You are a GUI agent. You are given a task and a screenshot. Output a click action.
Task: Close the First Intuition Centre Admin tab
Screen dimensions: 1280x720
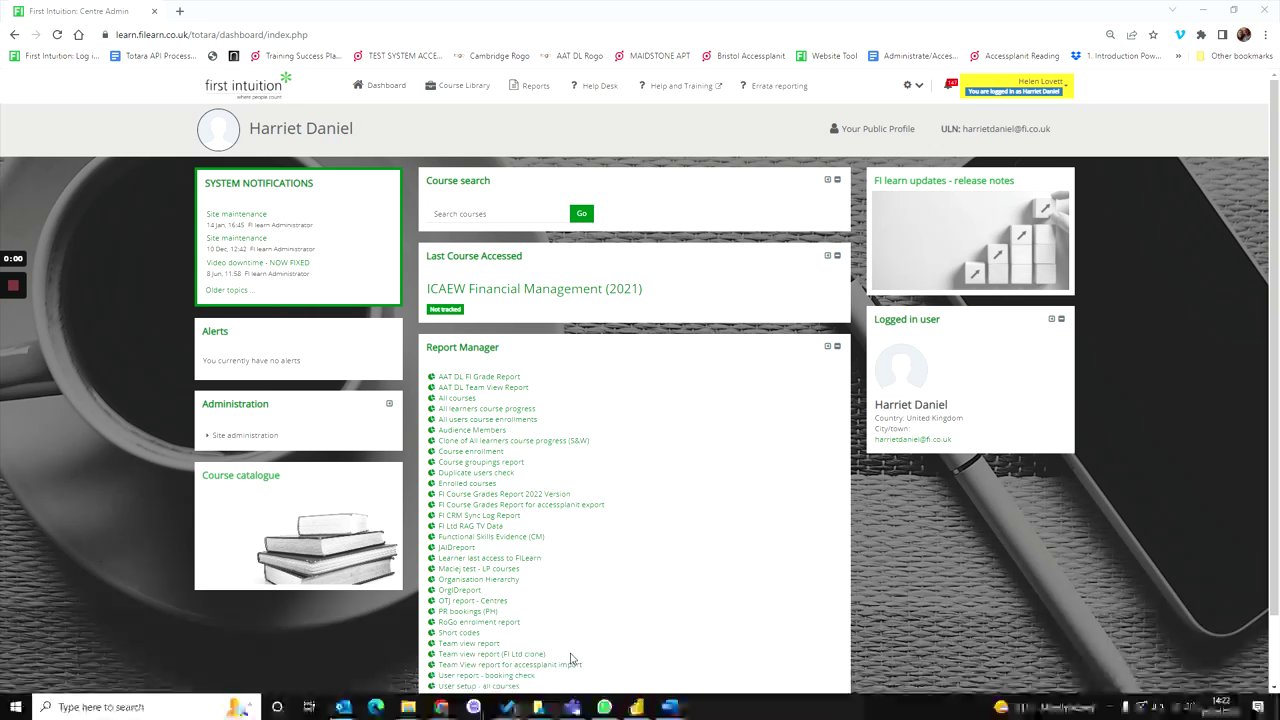point(154,11)
